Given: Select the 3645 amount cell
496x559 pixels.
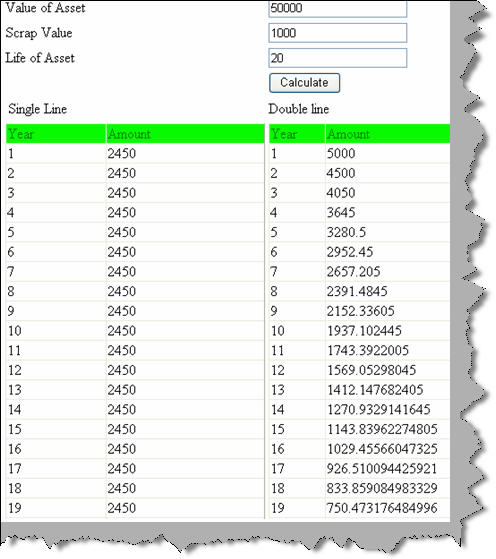Looking at the screenshot, I should (388, 212).
